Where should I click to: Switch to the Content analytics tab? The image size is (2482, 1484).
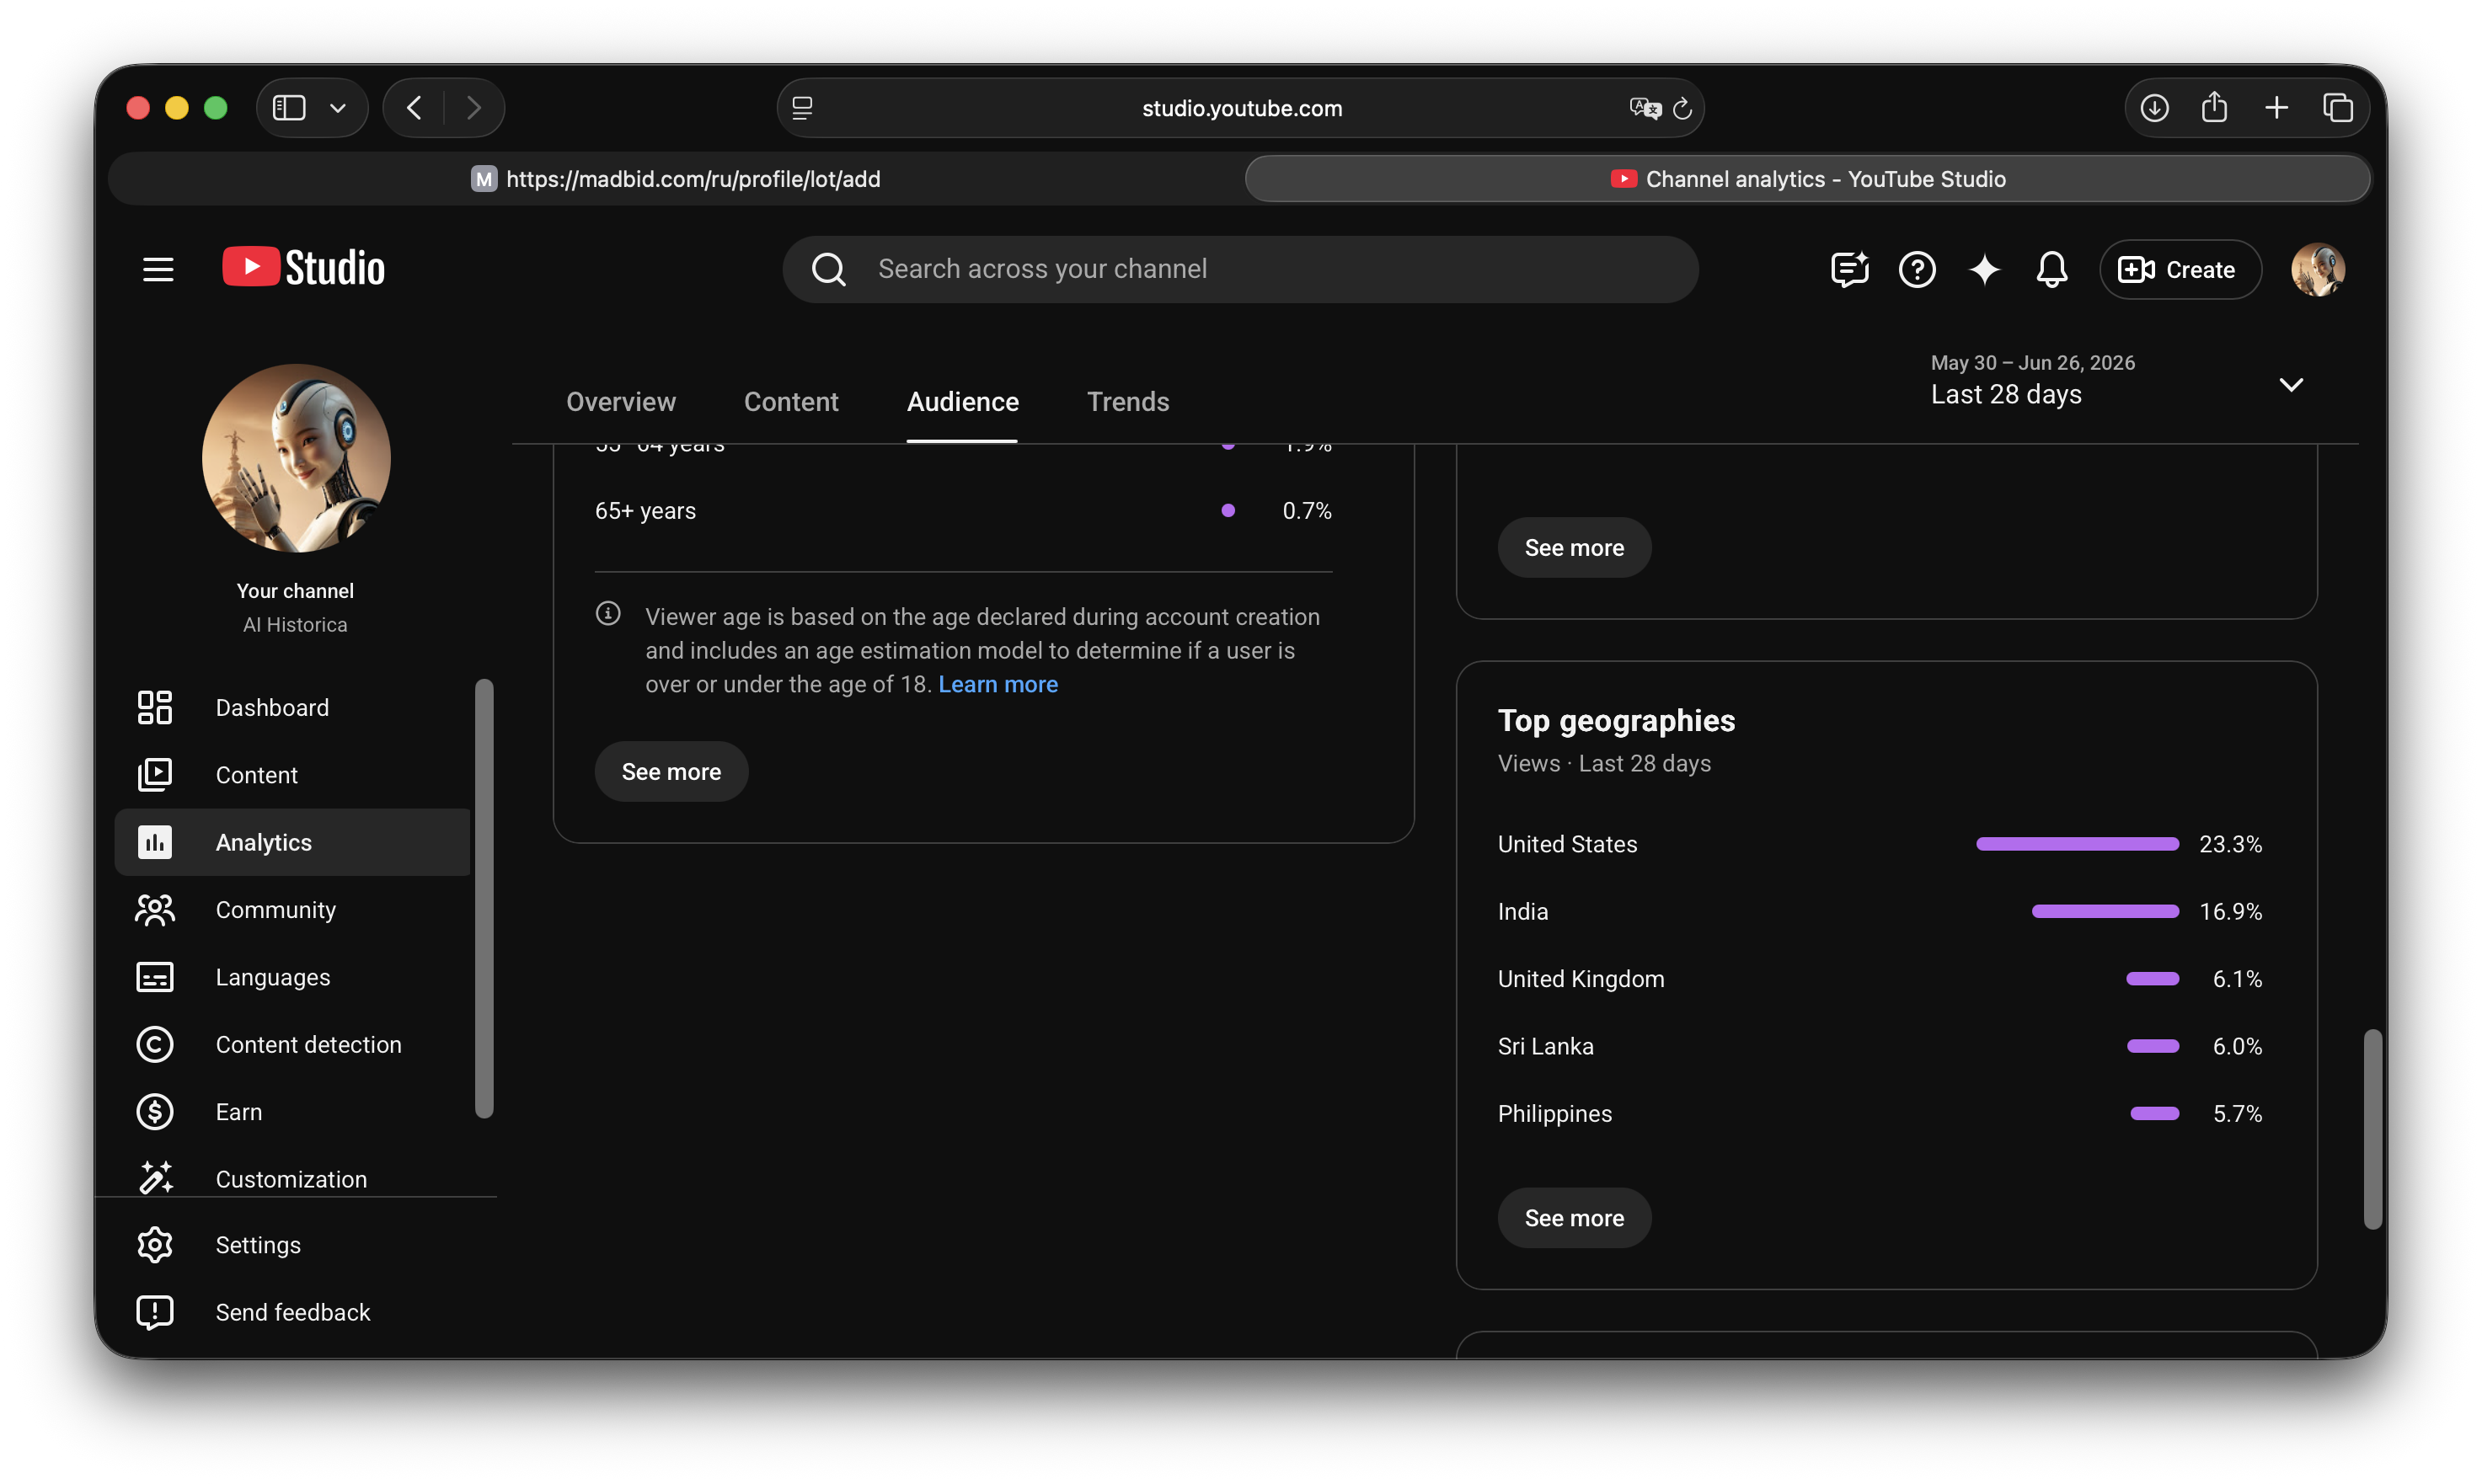(791, 401)
